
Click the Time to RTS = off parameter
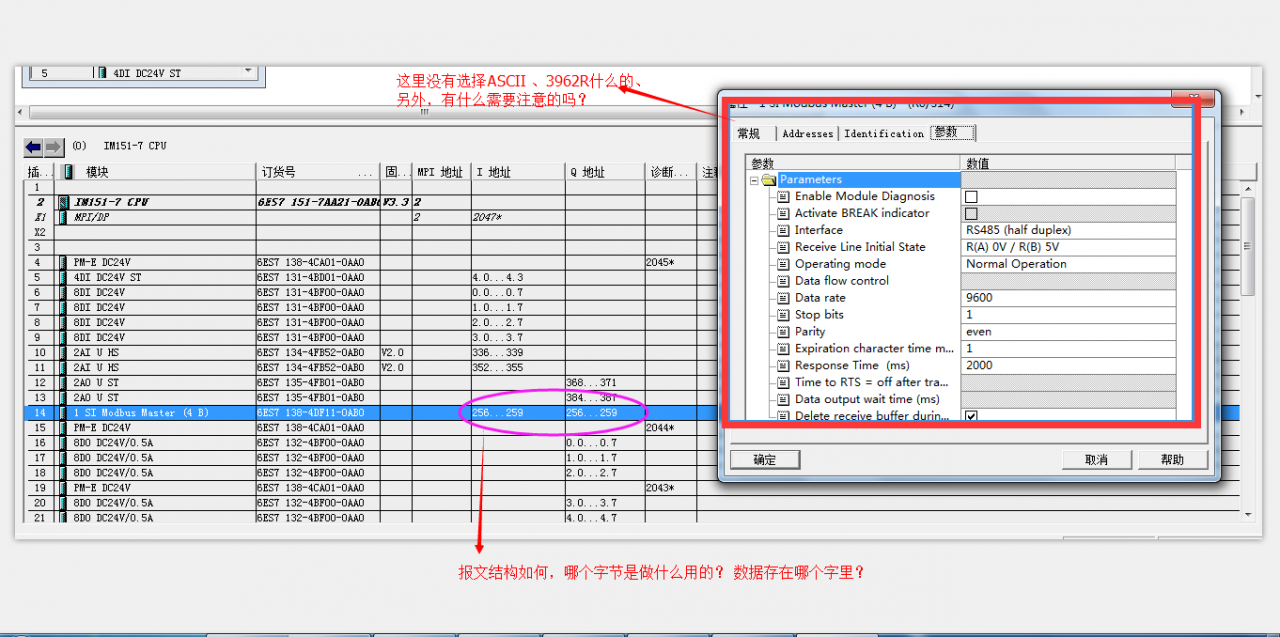(871, 382)
